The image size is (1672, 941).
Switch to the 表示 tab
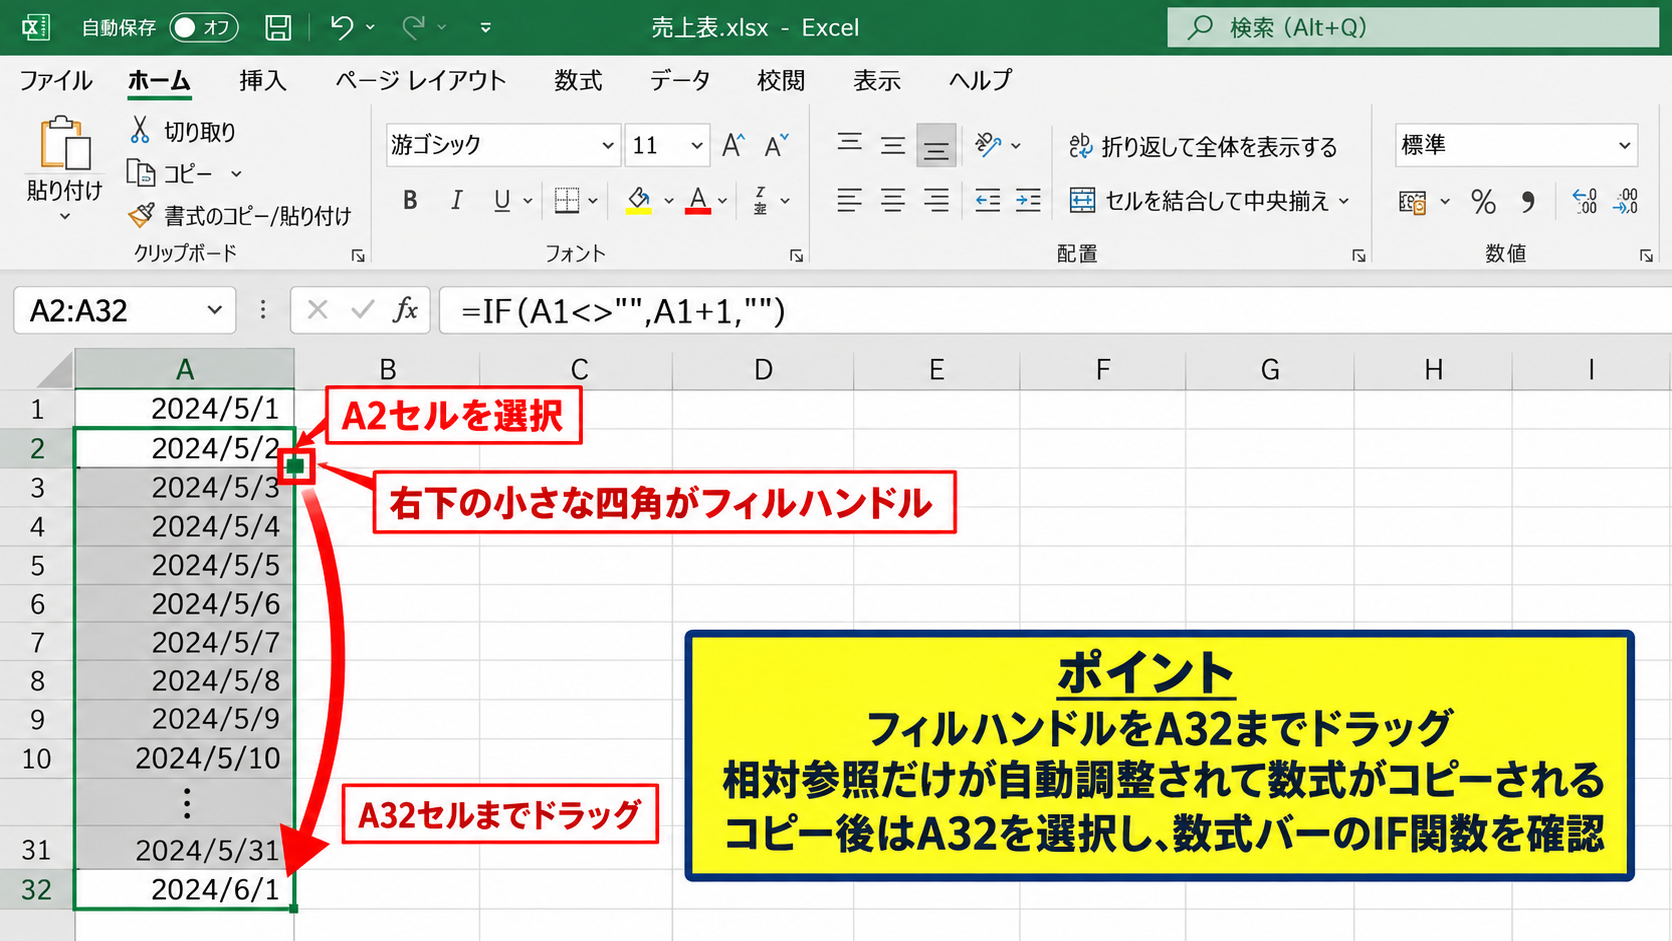pyautogui.click(x=877, y=80)
